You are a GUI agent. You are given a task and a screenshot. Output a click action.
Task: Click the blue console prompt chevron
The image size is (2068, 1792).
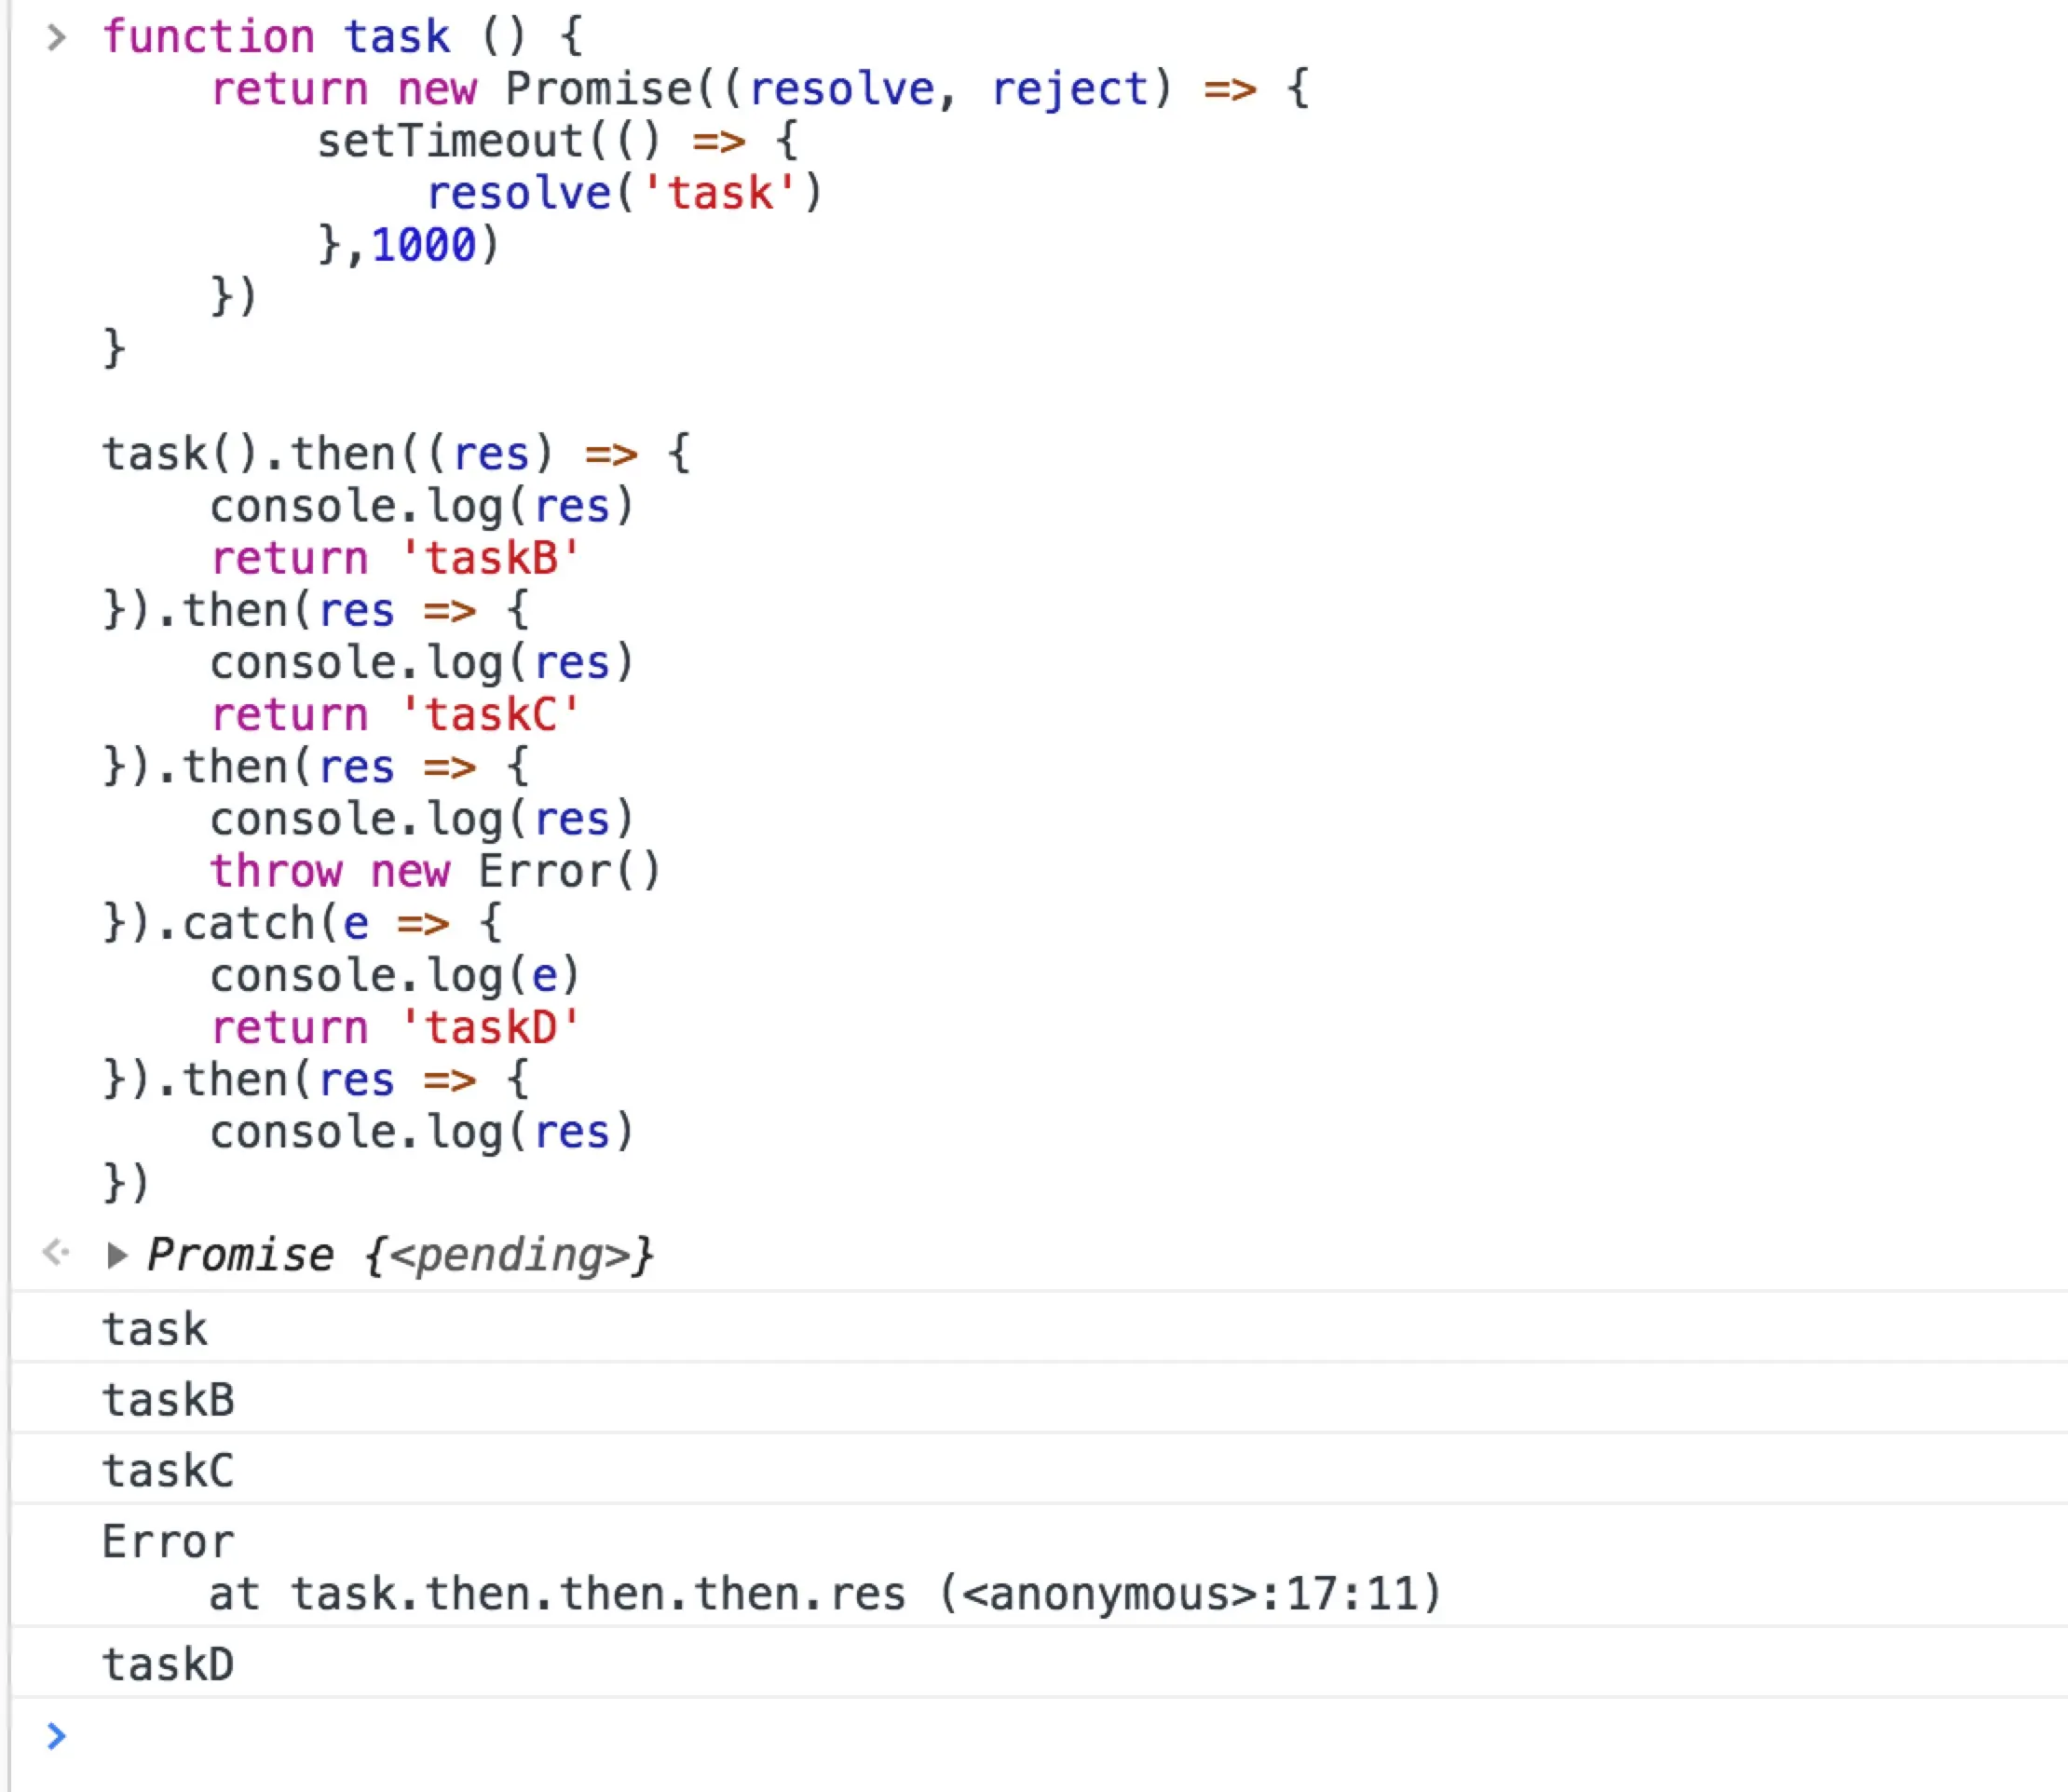[56, 1736]
